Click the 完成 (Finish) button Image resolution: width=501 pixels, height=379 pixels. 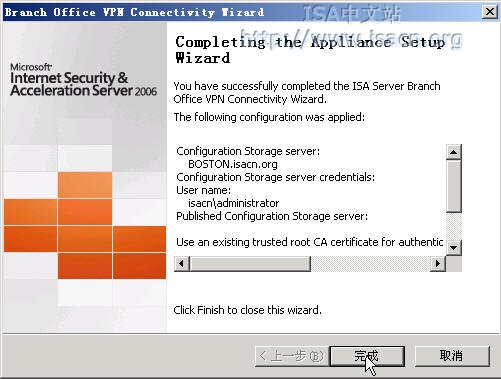pos(367,356)
